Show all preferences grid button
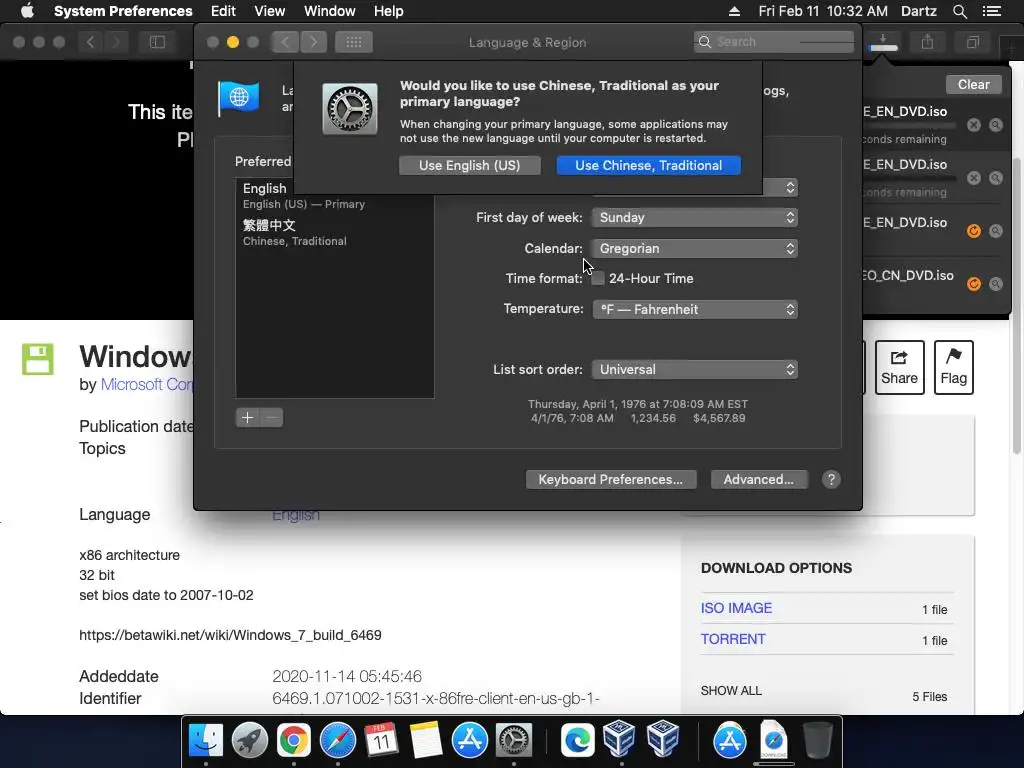Screen dimensions: 1024x768 pyautogui.click(x=354, y=42)
